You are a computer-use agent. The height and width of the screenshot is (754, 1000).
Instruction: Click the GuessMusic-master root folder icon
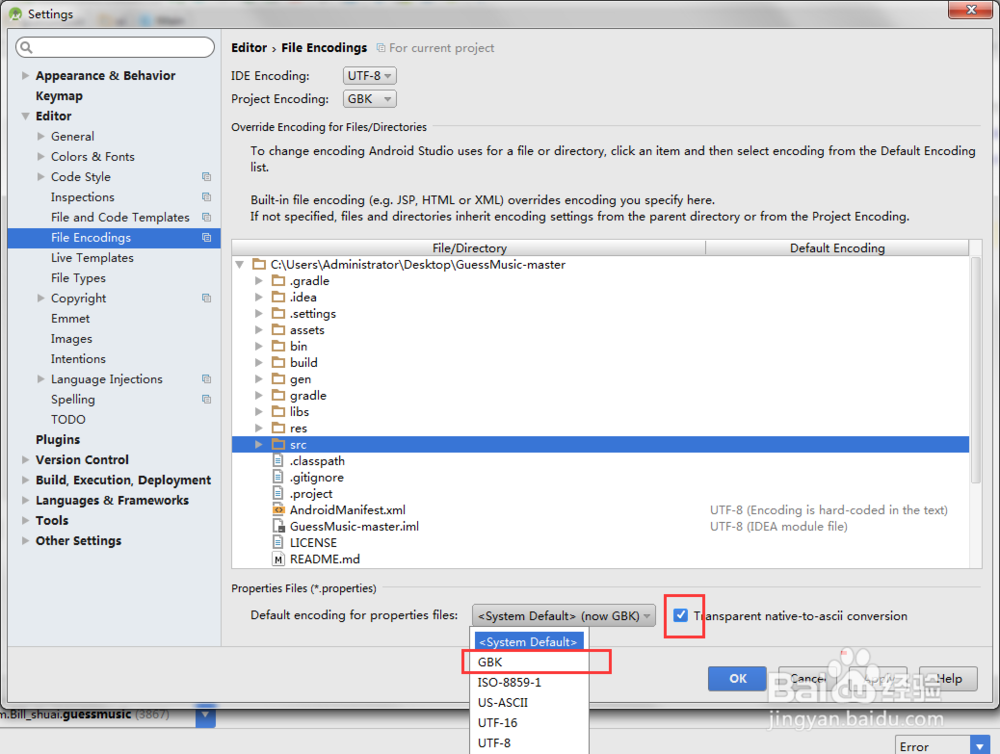tap(259, 264)
